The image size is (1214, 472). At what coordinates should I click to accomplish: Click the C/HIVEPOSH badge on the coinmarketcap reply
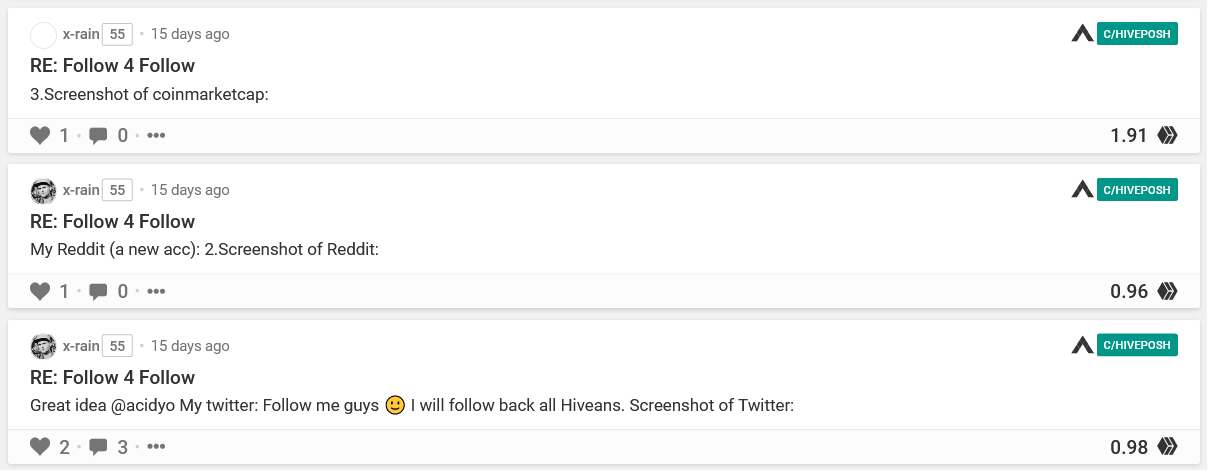[x=1136, y=33]
